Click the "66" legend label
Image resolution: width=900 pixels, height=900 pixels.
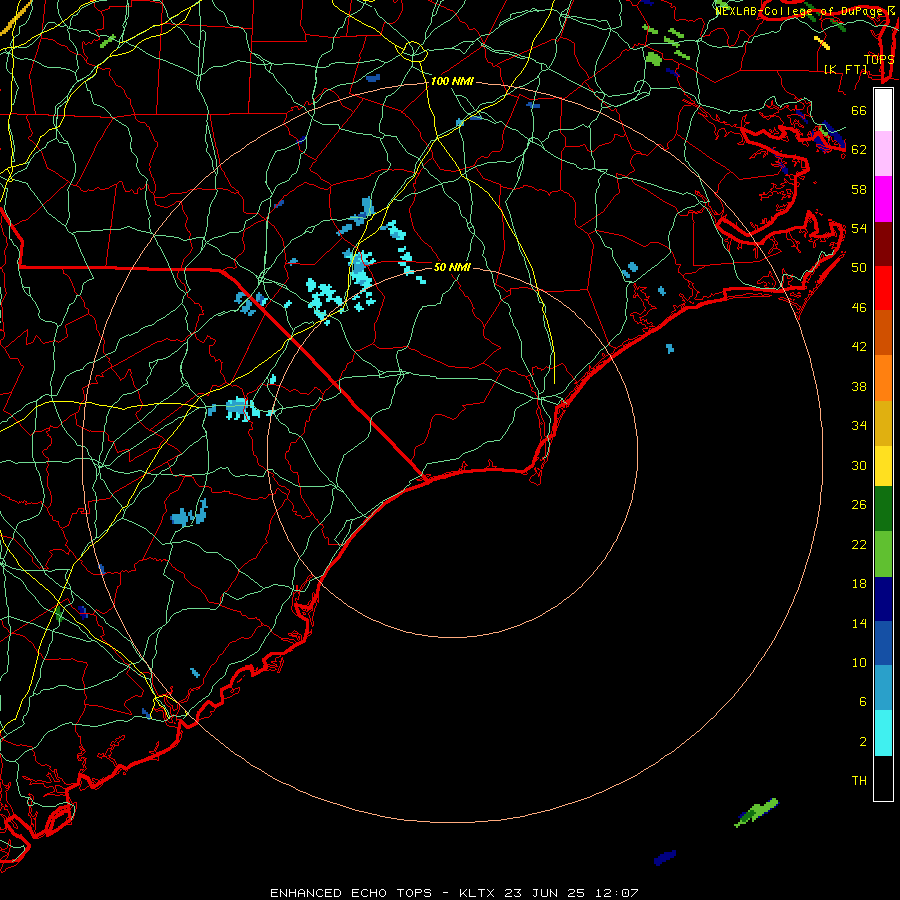coord(859,110)
